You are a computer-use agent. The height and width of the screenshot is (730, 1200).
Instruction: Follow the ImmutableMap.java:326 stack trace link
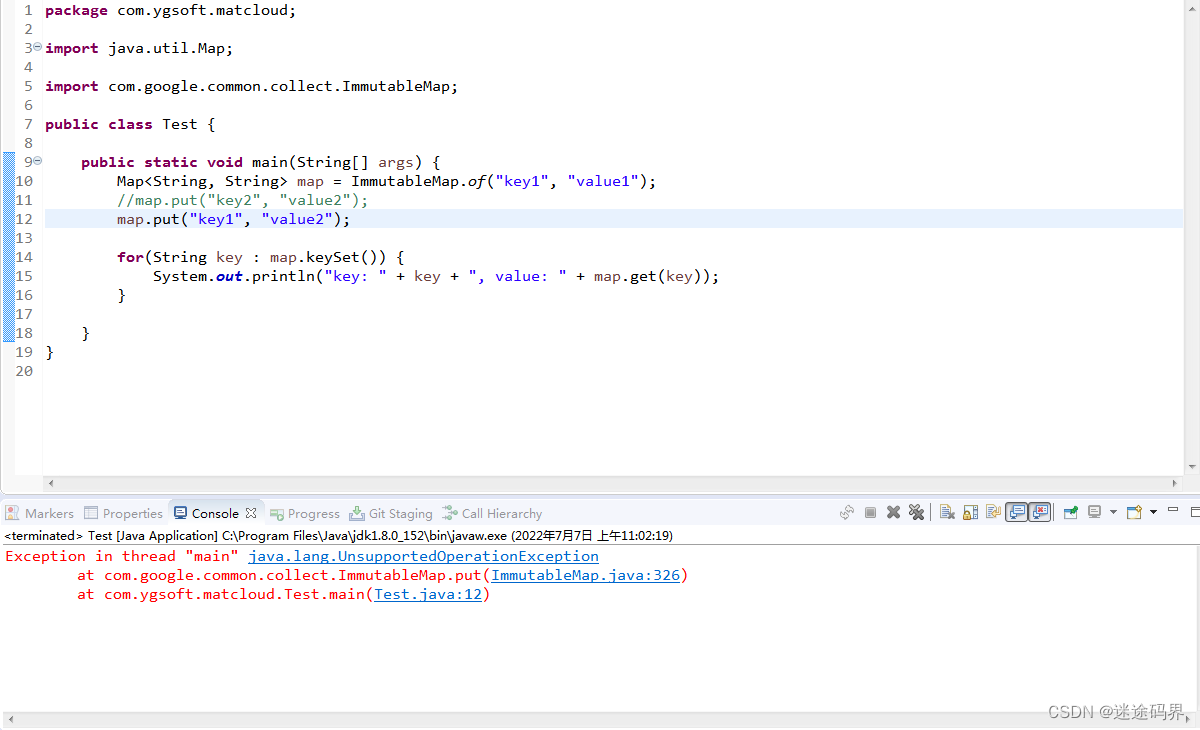pos(586,575)
